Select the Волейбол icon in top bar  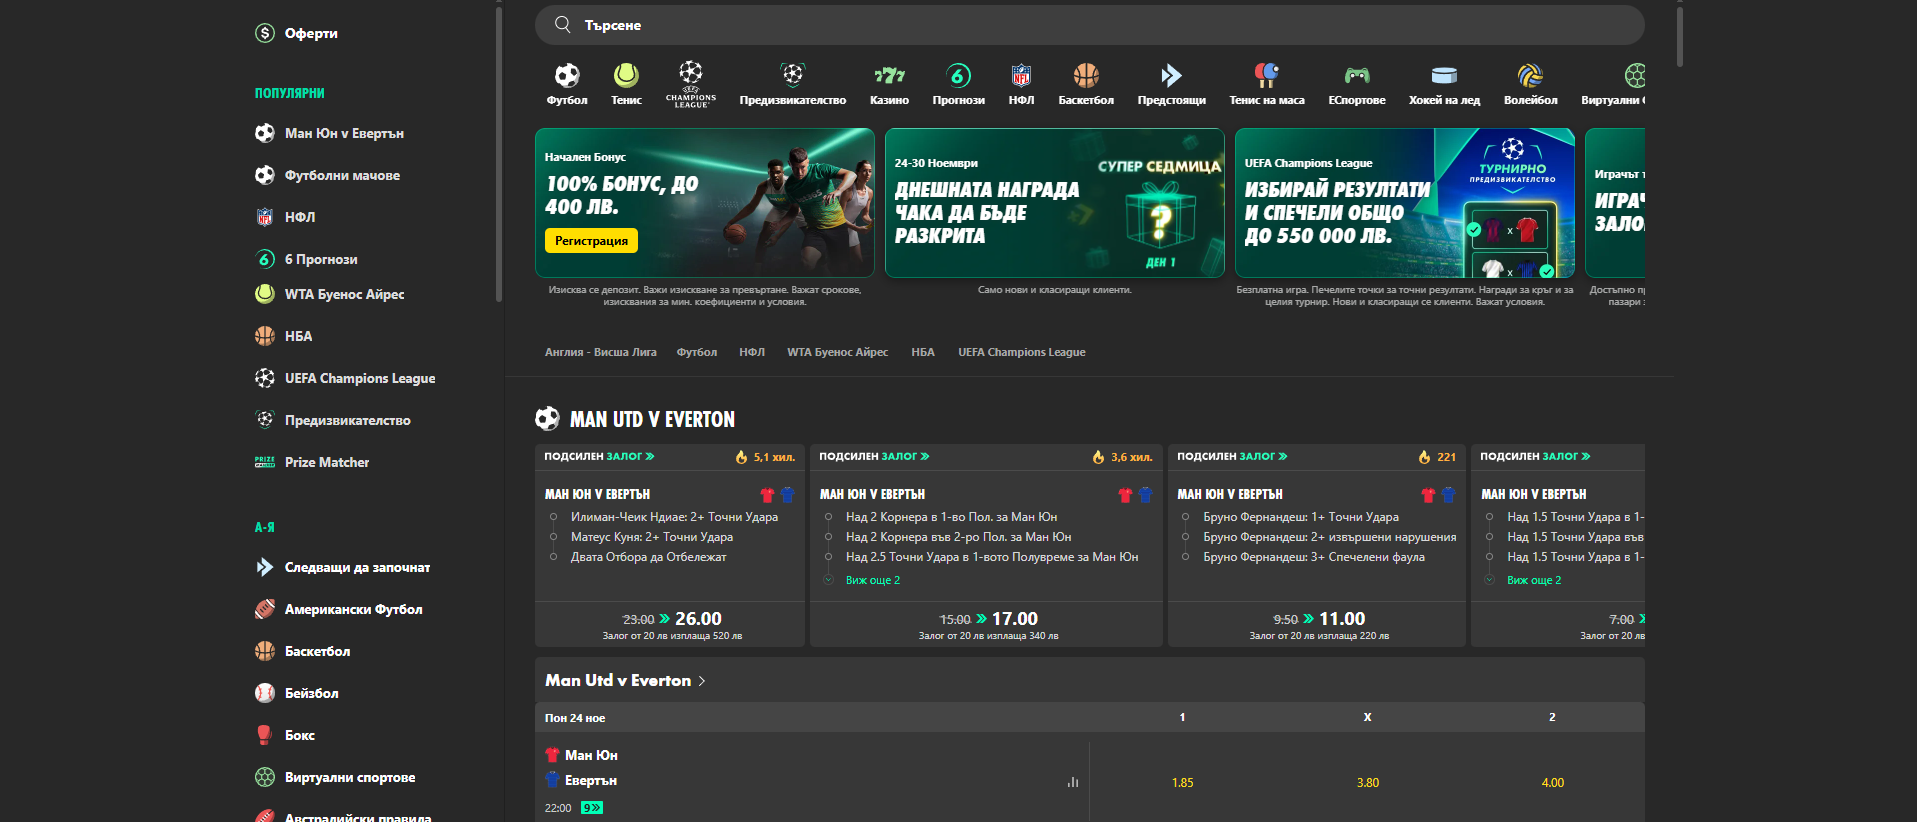[x=1530, y=84]
